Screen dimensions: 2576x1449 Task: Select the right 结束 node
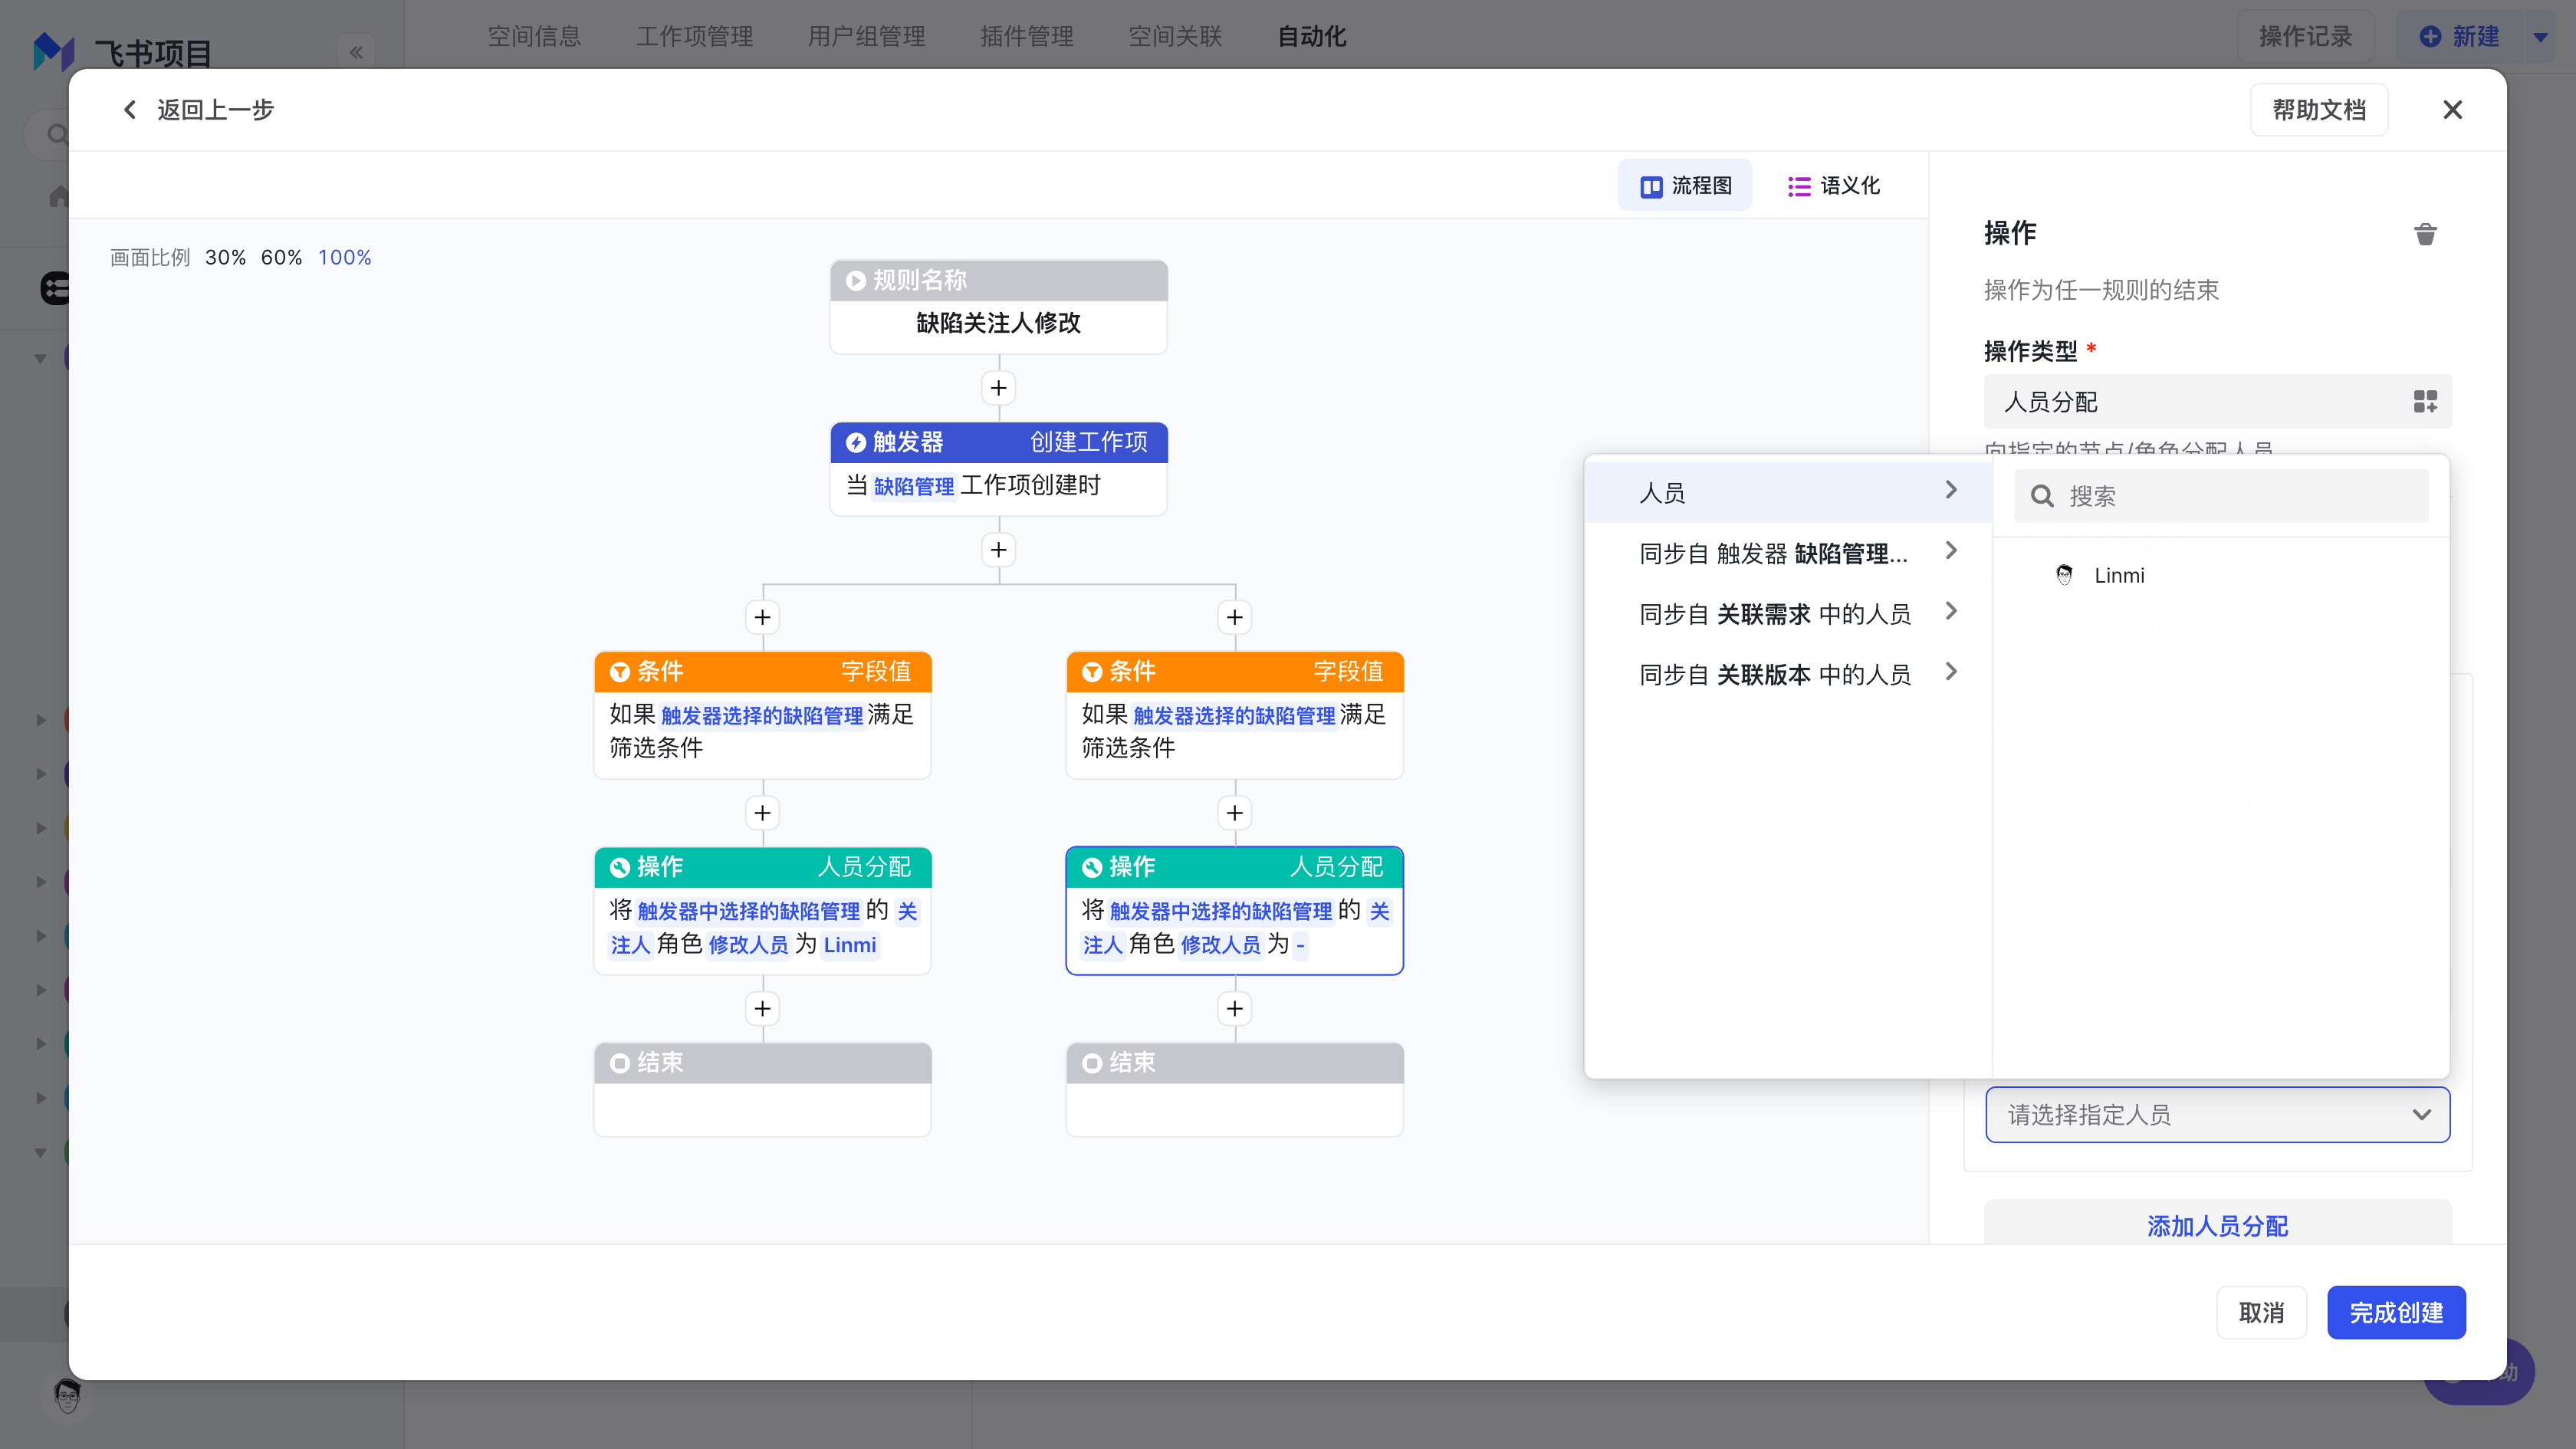[1234, 1089]
